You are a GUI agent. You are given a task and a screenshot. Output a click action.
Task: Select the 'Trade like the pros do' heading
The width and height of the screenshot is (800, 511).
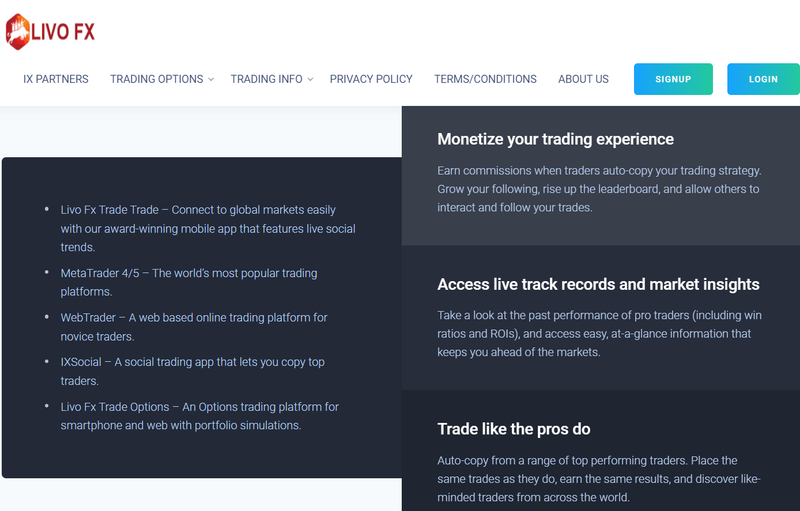[x=513, y=429]
